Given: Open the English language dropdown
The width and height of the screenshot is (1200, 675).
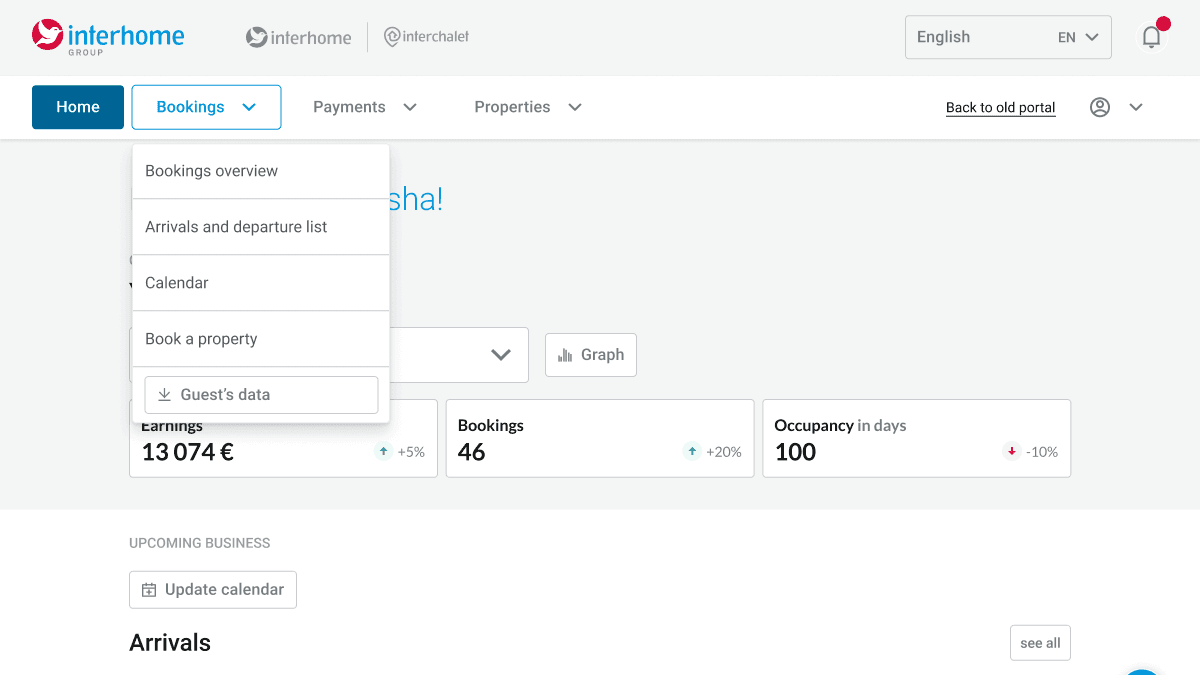Looking at the screenshot, I should [x=1008, y=37].
